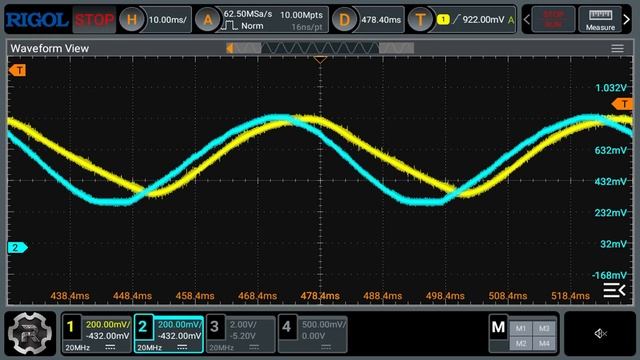640x360 pixels.
Task: Toggle channel 1 on or off
Action: coord(71,327)
